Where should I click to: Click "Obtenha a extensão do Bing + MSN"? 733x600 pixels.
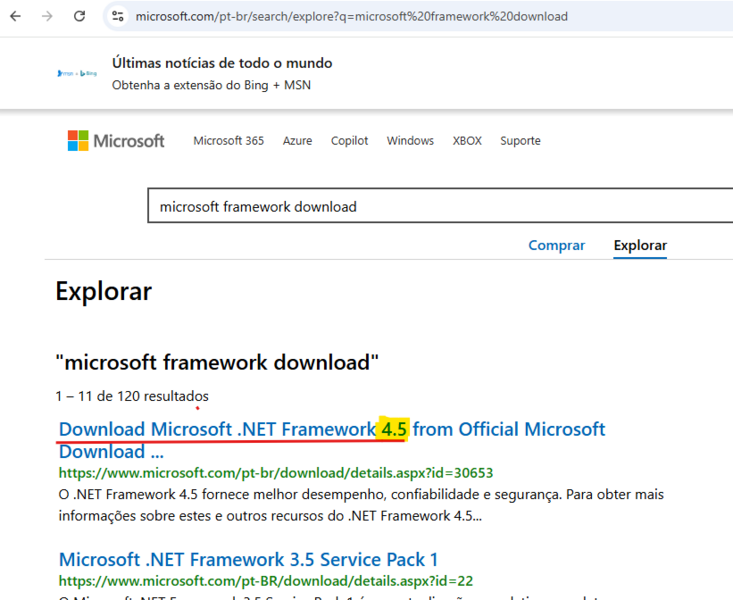(211, 85)
